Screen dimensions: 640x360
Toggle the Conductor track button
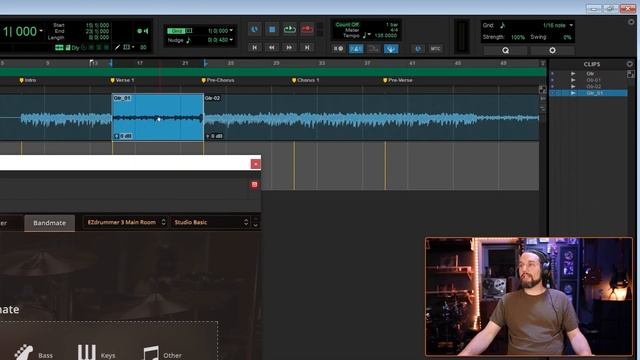pyautogui.click(x=391, y=49)
